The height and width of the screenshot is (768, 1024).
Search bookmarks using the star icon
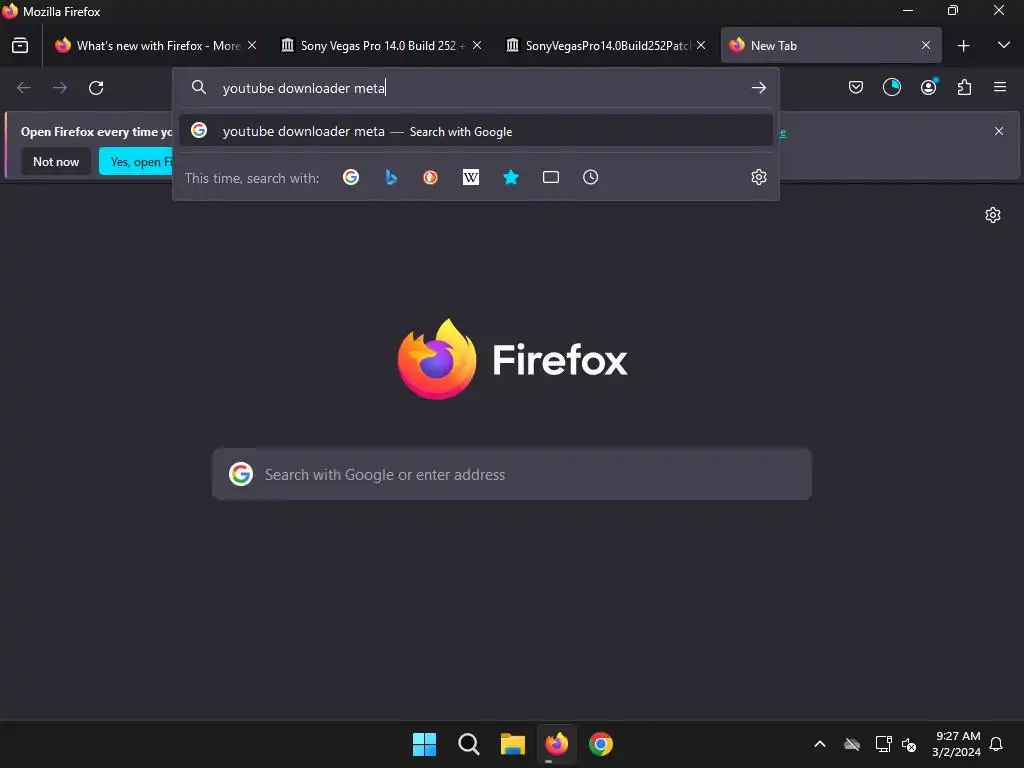(x=511, y=177)
